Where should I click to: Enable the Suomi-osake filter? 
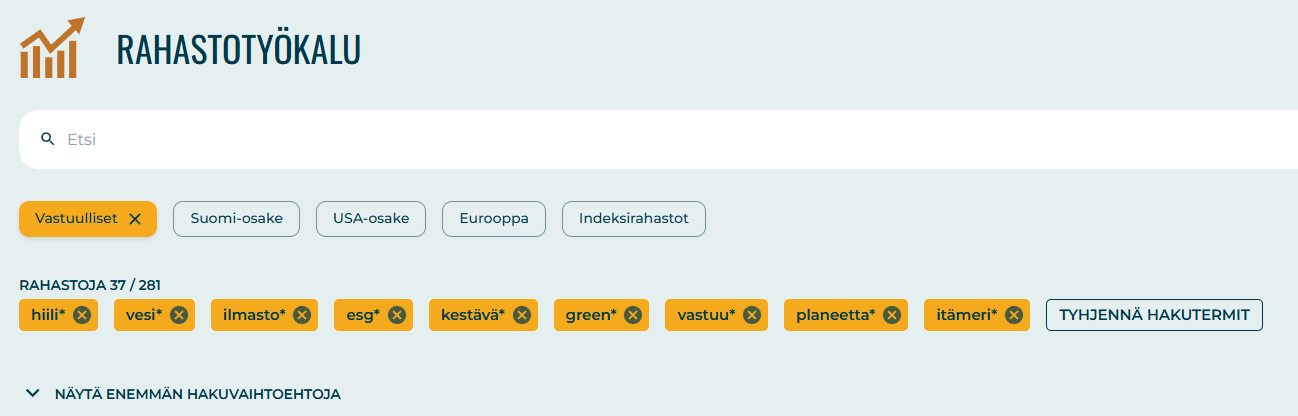(236, 219)
